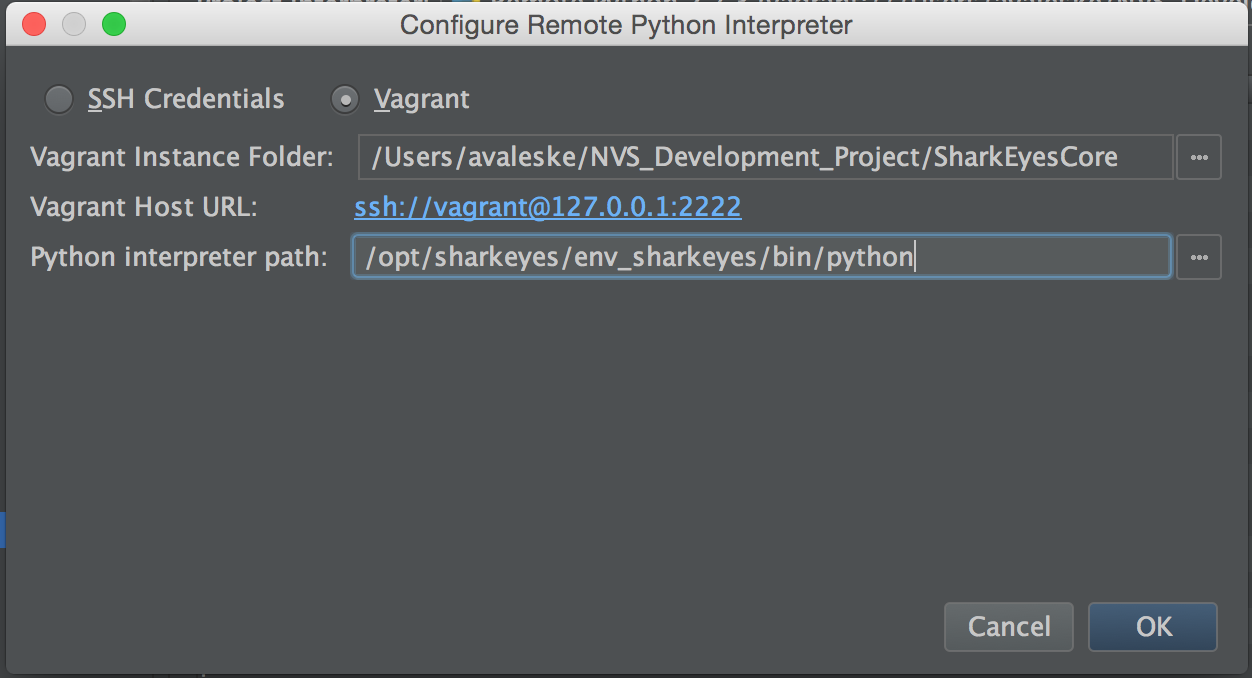Click the 'Vagrant Instance Folder:' label

point(182,157)
